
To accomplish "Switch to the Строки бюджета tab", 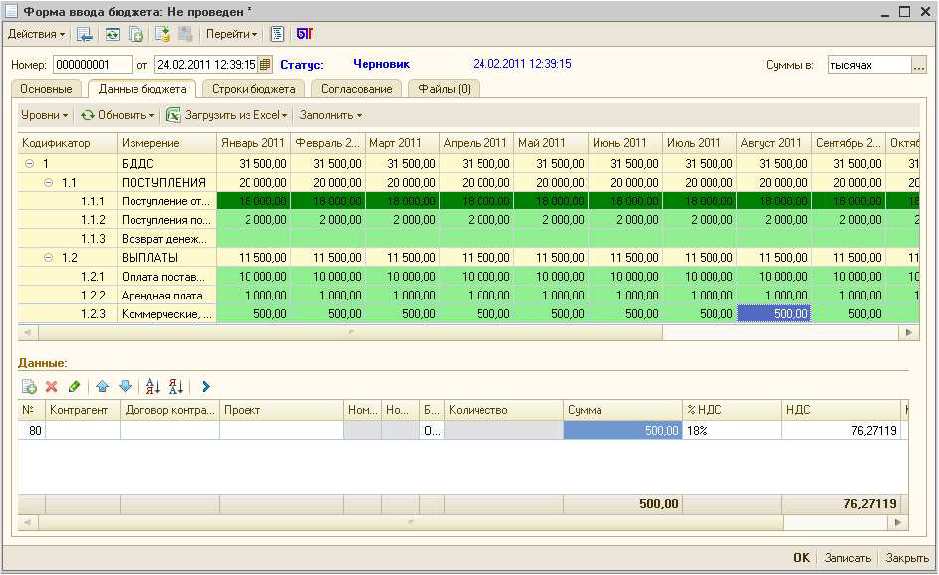I will pyautogui.click(x=253, y=89).
